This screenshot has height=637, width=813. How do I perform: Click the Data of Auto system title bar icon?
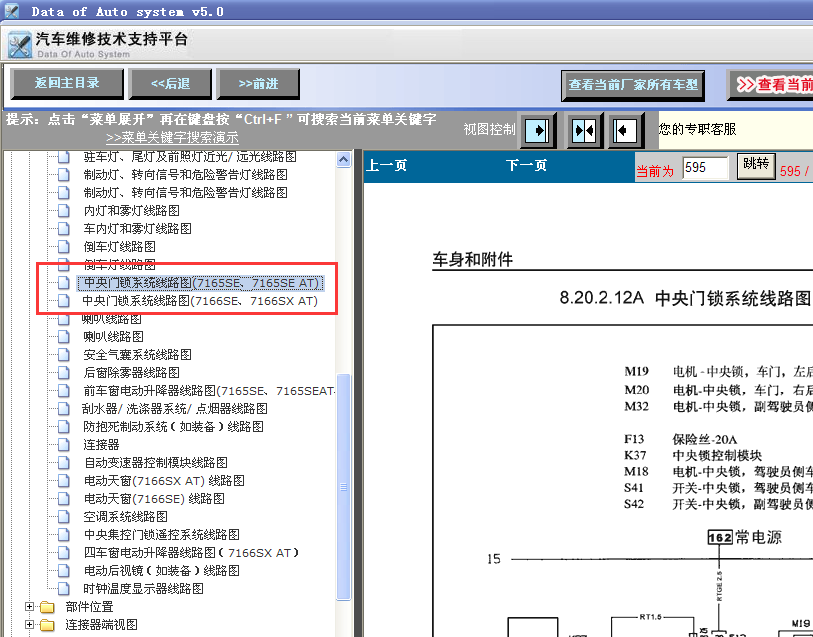(11, 11)
